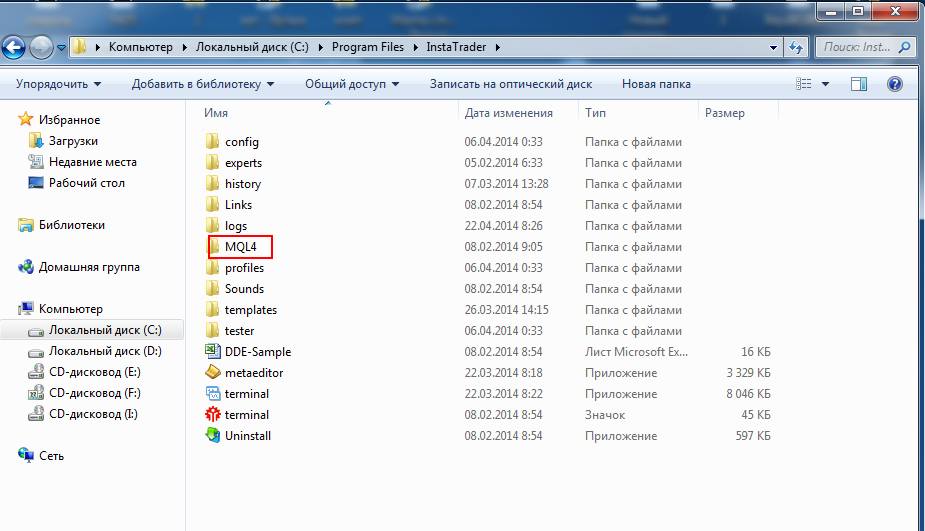Click the refresh button next to address bar
Screen dimensions: 925x531
pyautogui.click(x=796, y=47)
